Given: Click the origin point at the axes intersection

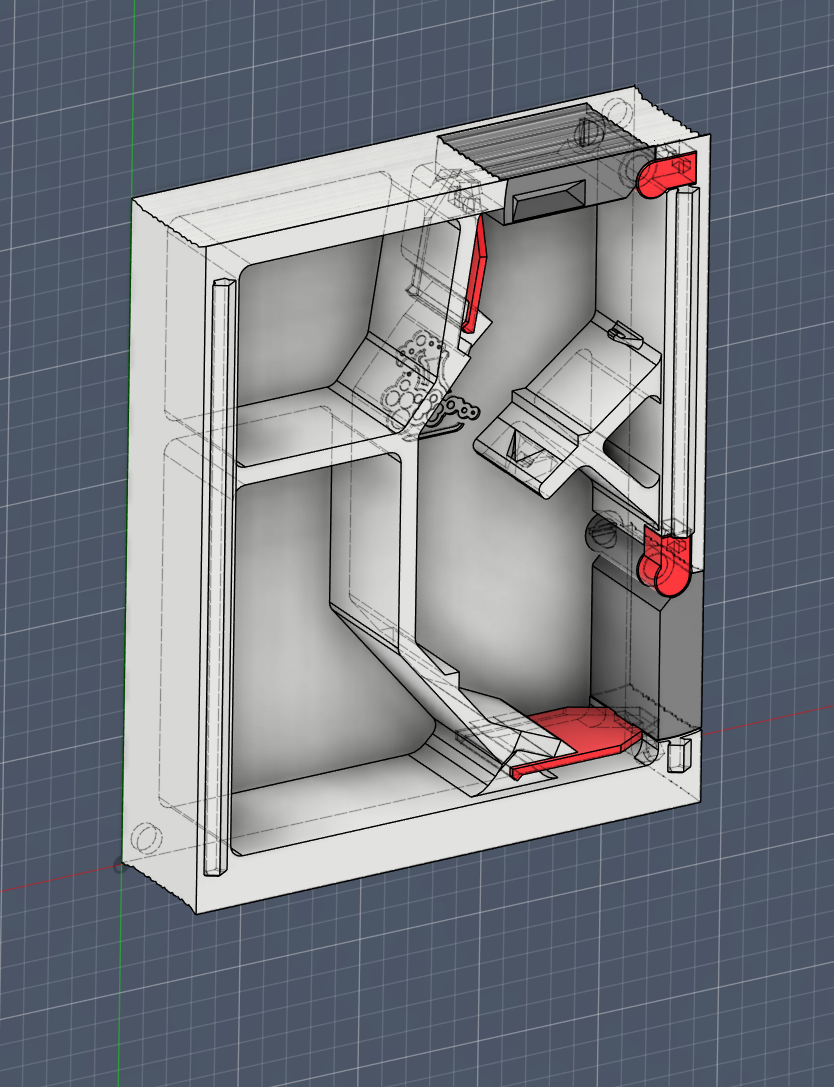Looking at the screenshot, I should (x=119, y=865).
